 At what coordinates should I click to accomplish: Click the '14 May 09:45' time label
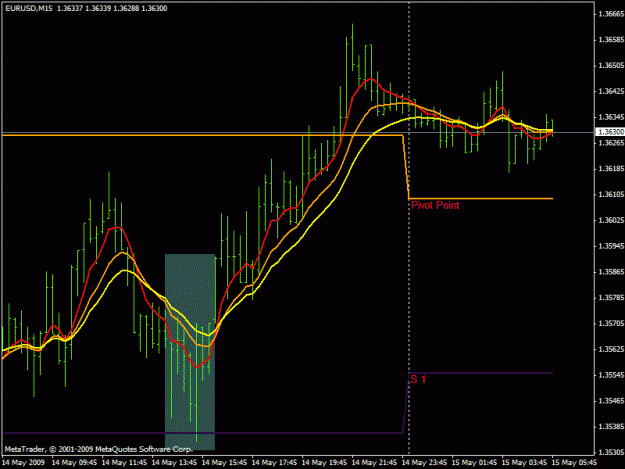(x=74, y=463)
